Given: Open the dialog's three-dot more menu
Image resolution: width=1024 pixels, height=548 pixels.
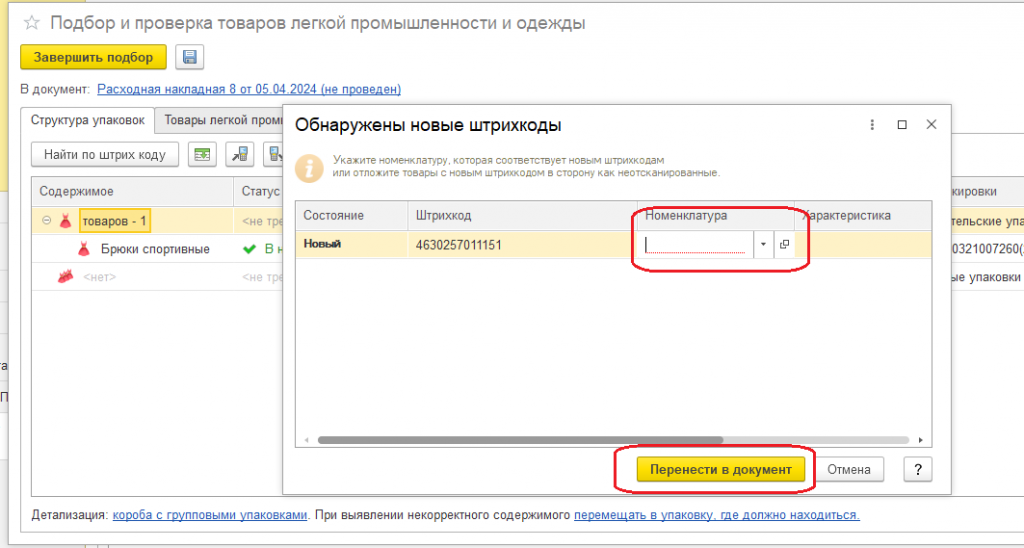Looking at the screenshot, I should pos(872,125).
